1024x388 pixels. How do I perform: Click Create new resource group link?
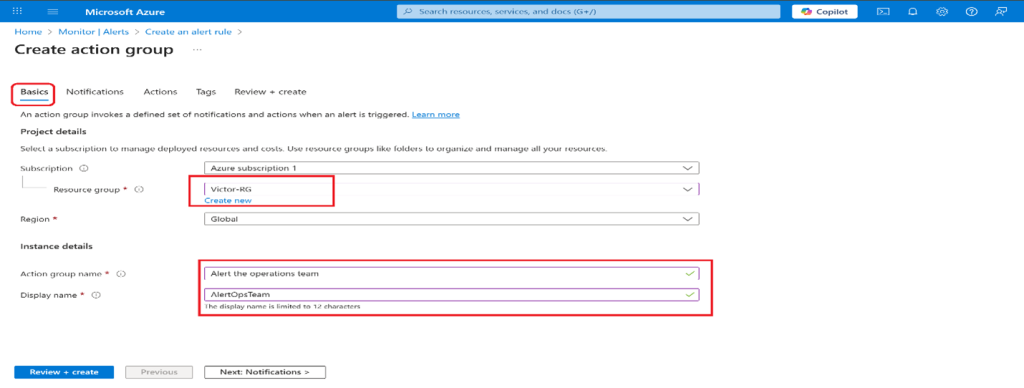click(x=228, y=201)
